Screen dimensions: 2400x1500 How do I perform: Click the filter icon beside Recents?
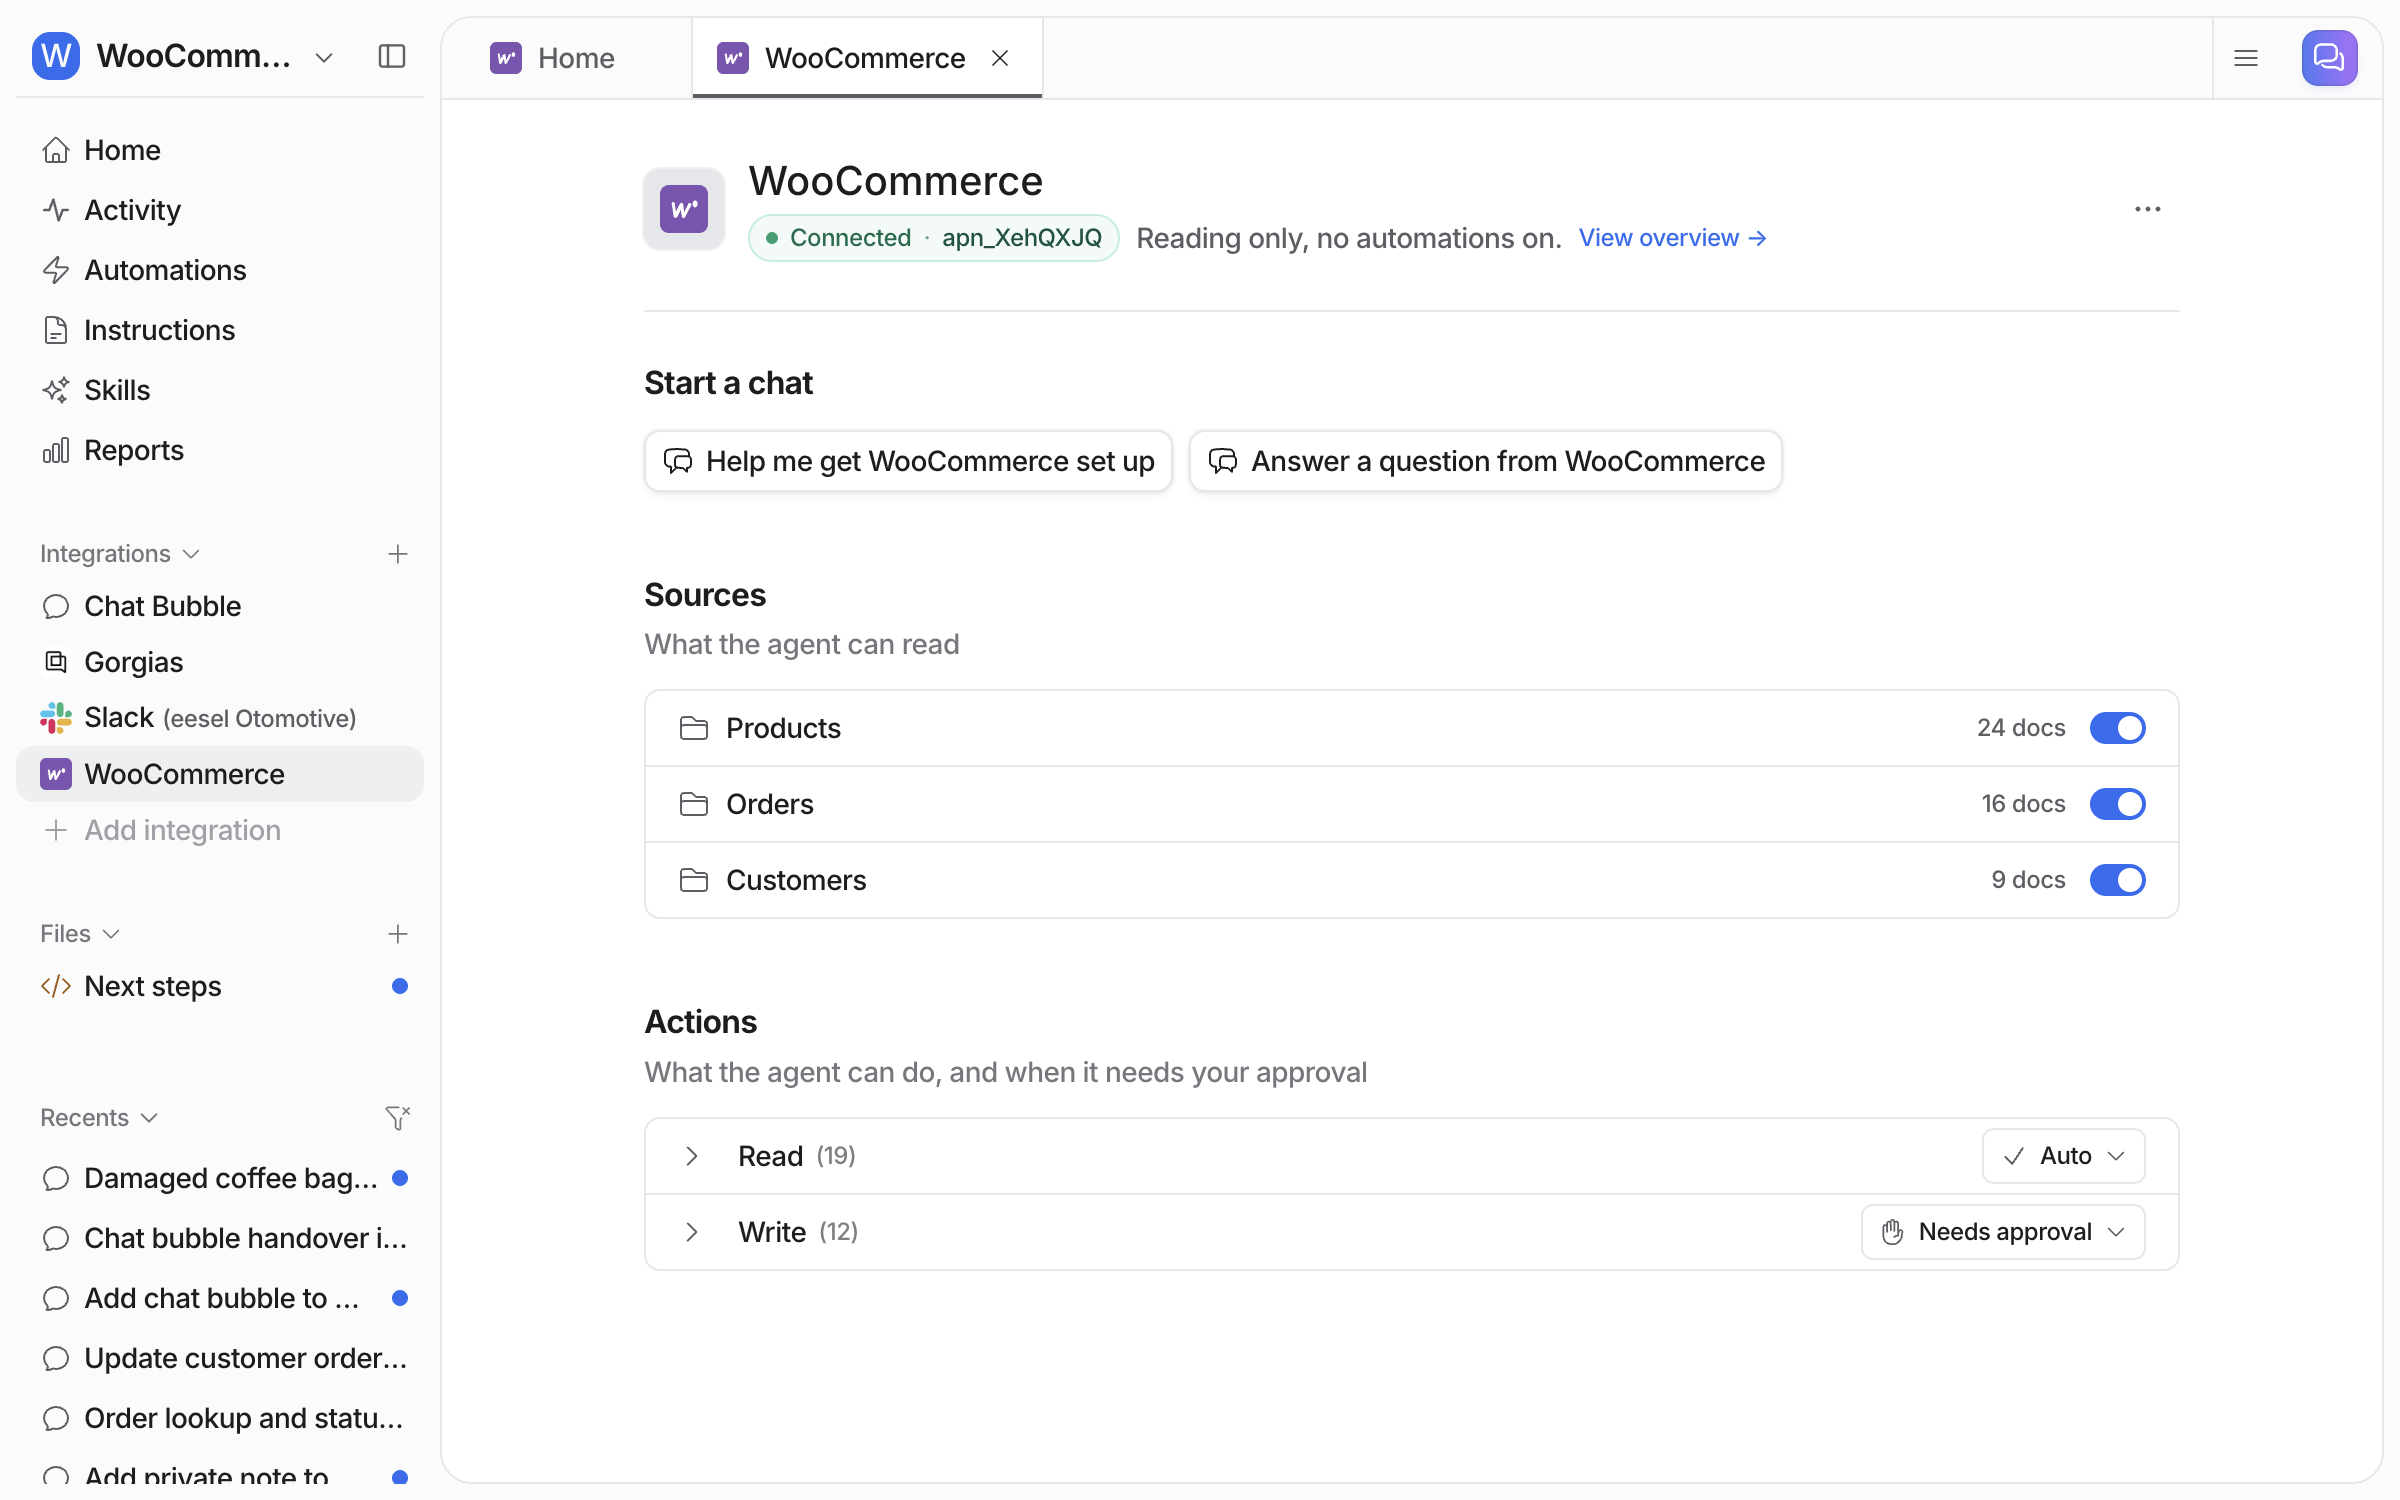tap(398, 1117)
